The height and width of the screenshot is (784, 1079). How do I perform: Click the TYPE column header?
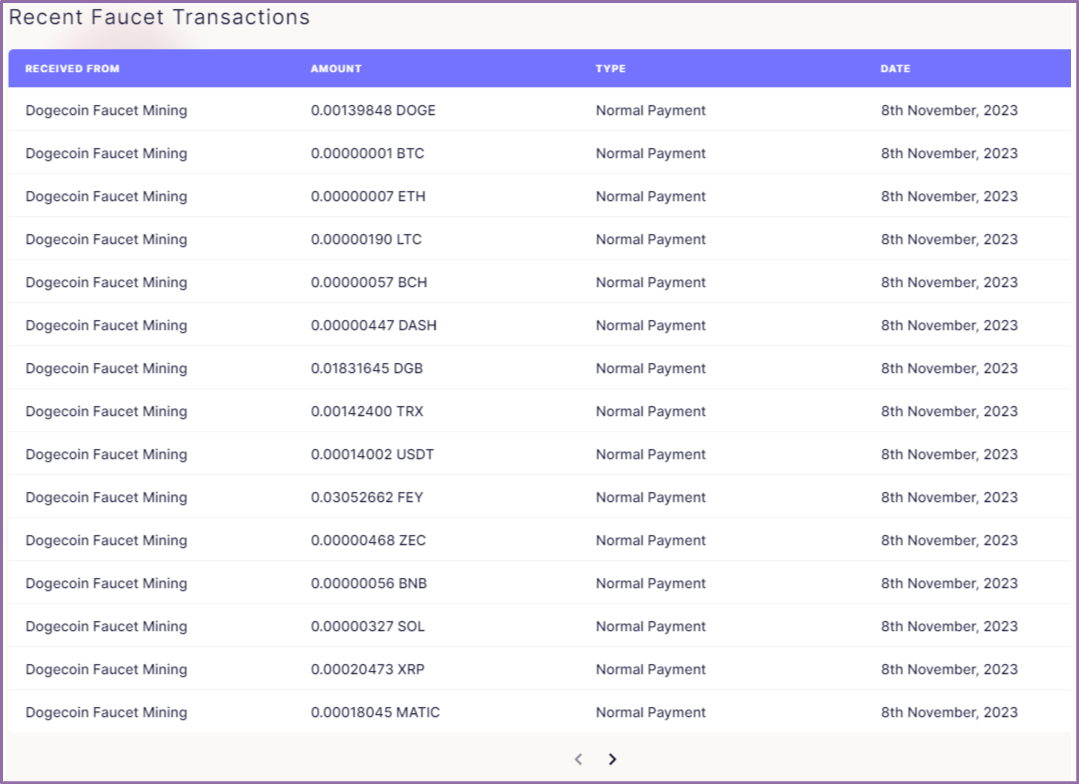click(610, 69)
